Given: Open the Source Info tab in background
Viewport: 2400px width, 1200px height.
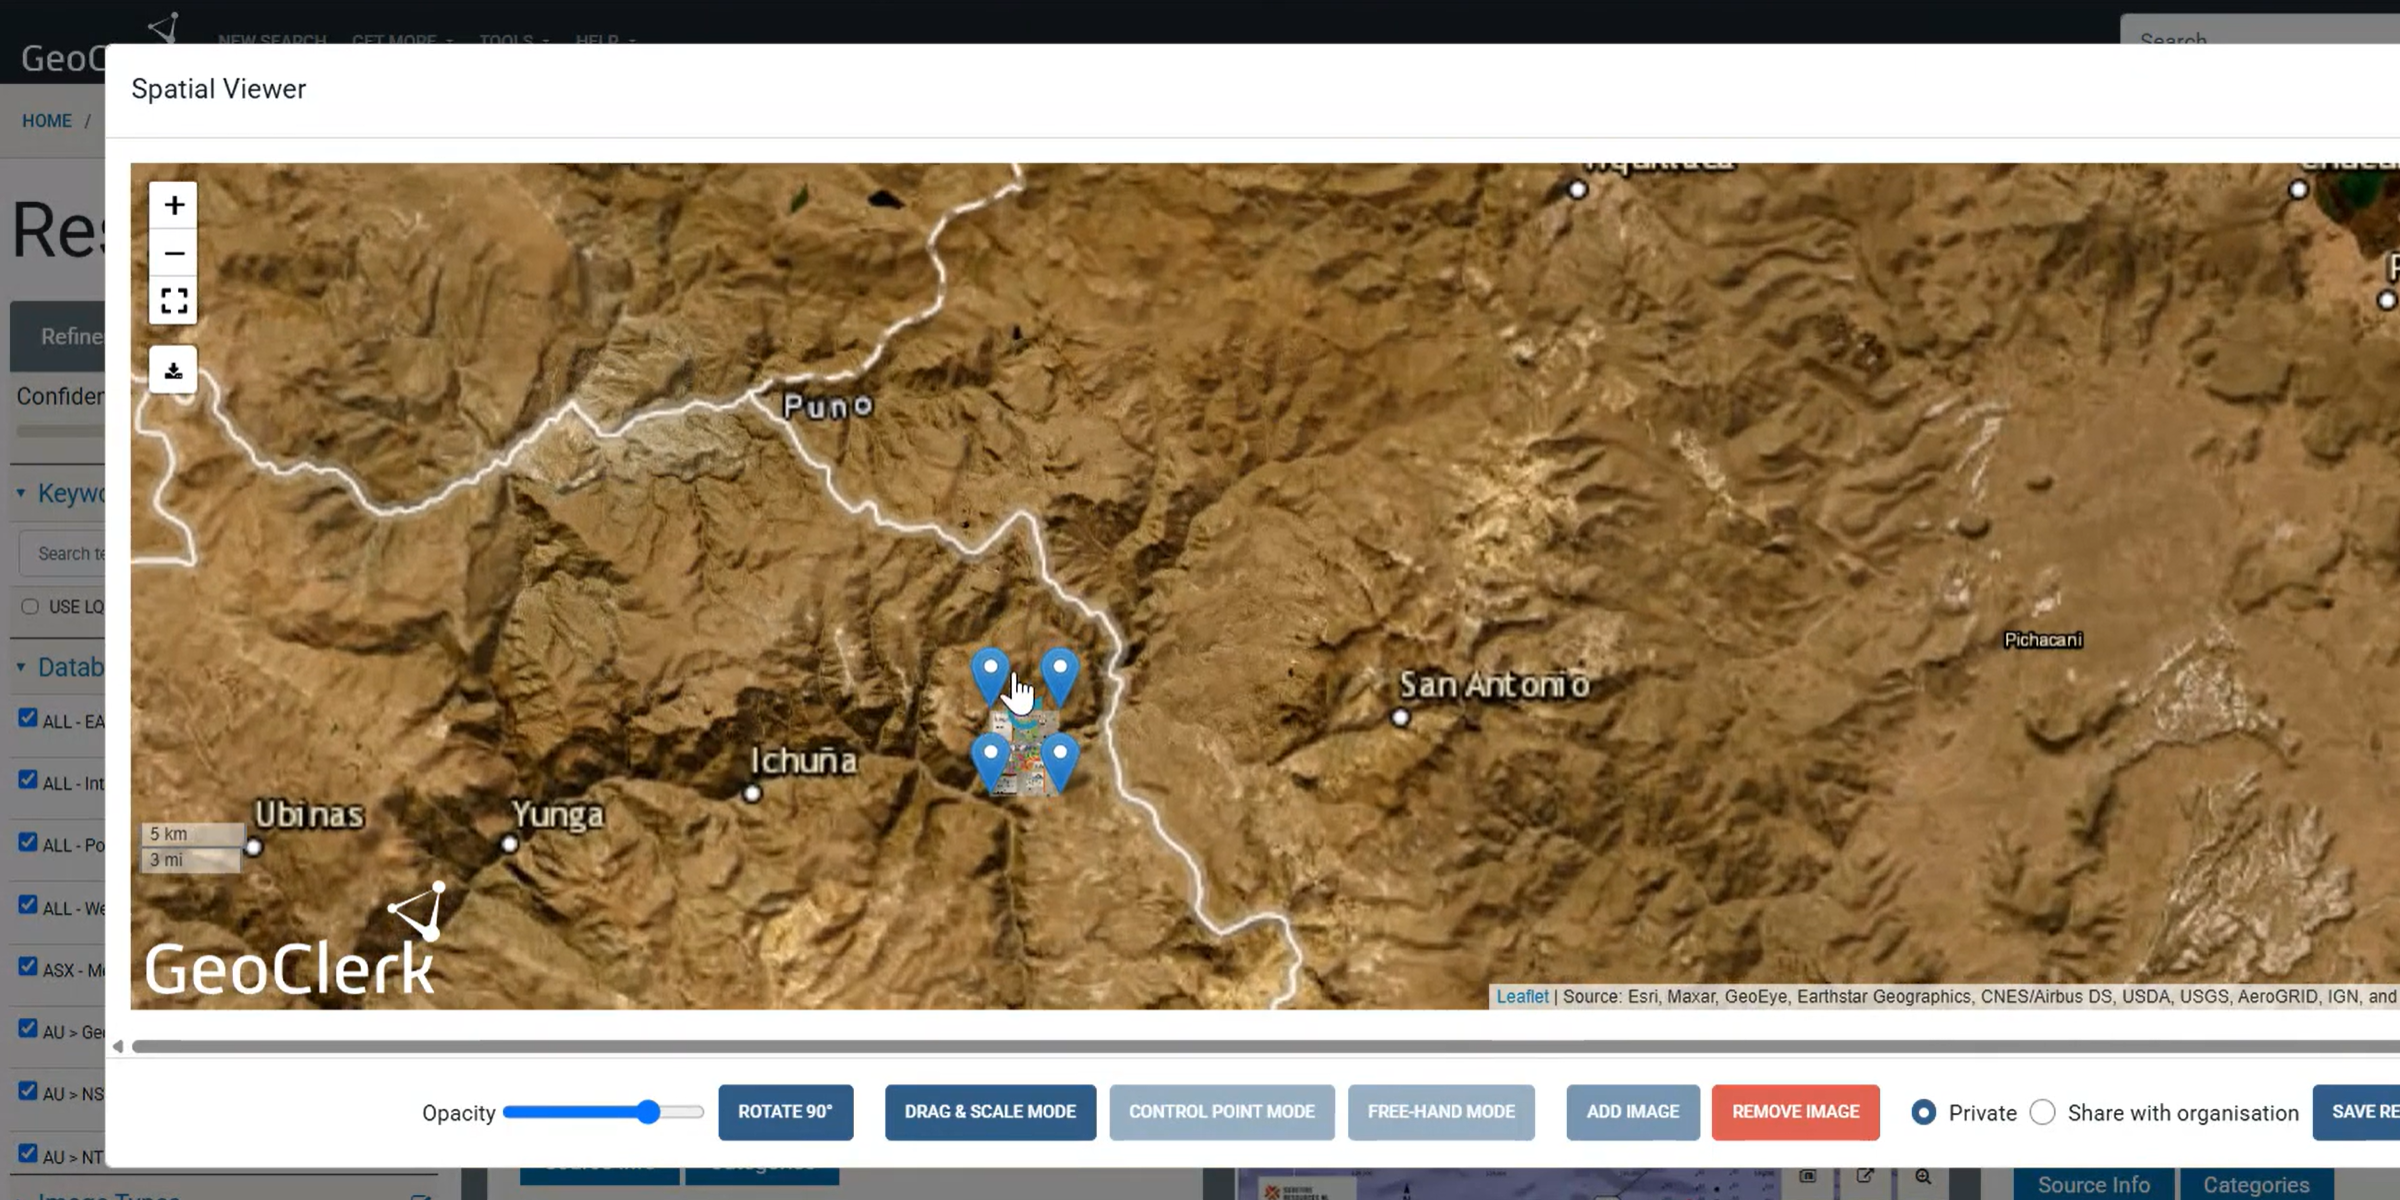Looking at the screenshot, I should click(2093, 1184).
